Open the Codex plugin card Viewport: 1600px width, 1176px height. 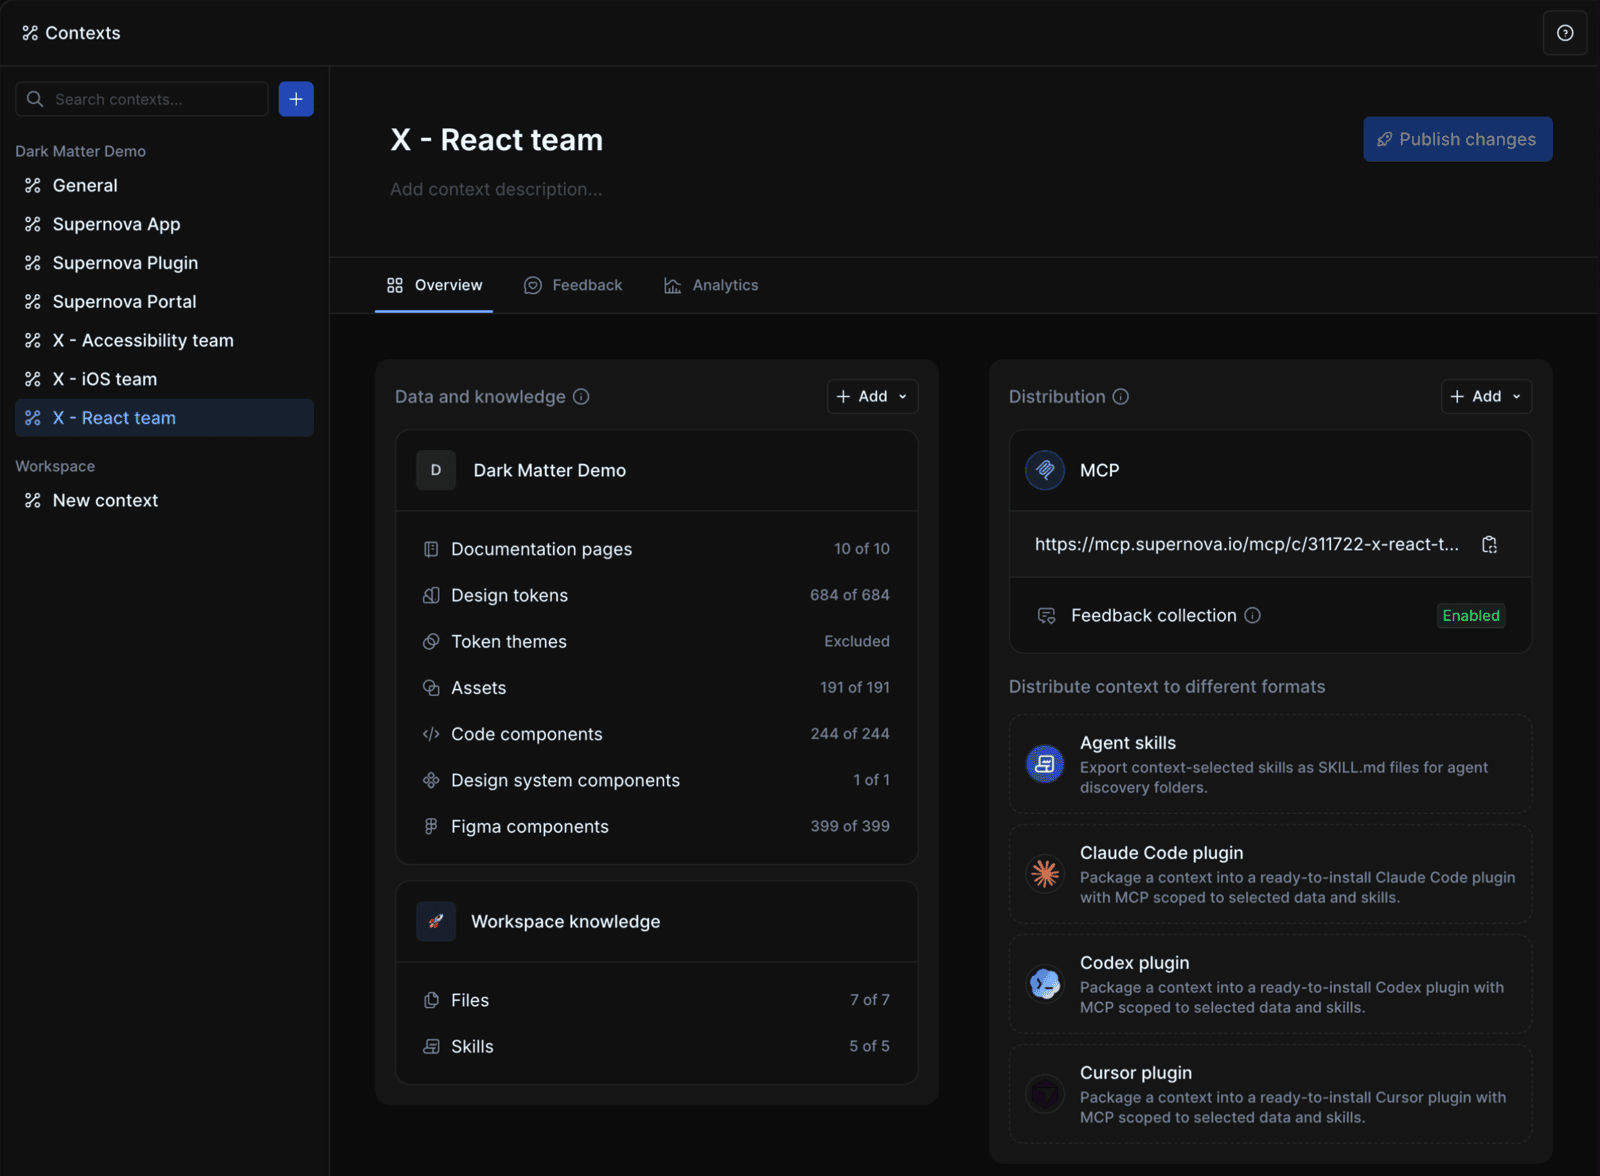pos(1270,984)
